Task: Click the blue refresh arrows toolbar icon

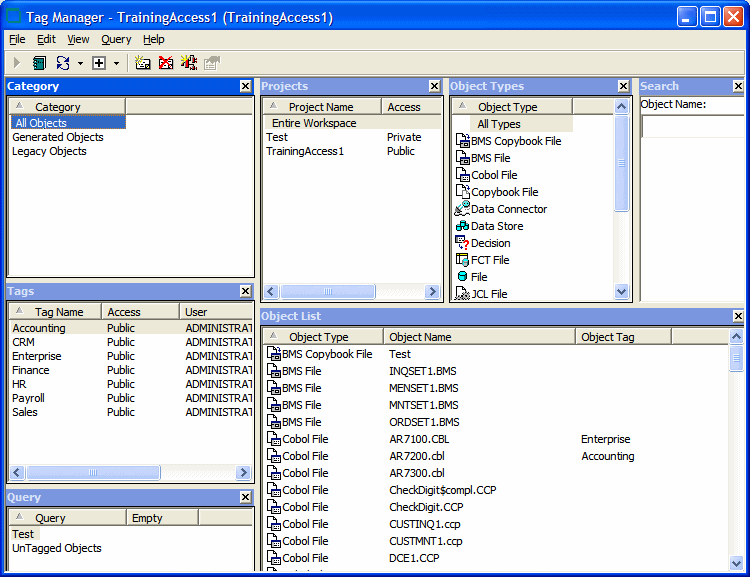Action: (x=63, y=63)
